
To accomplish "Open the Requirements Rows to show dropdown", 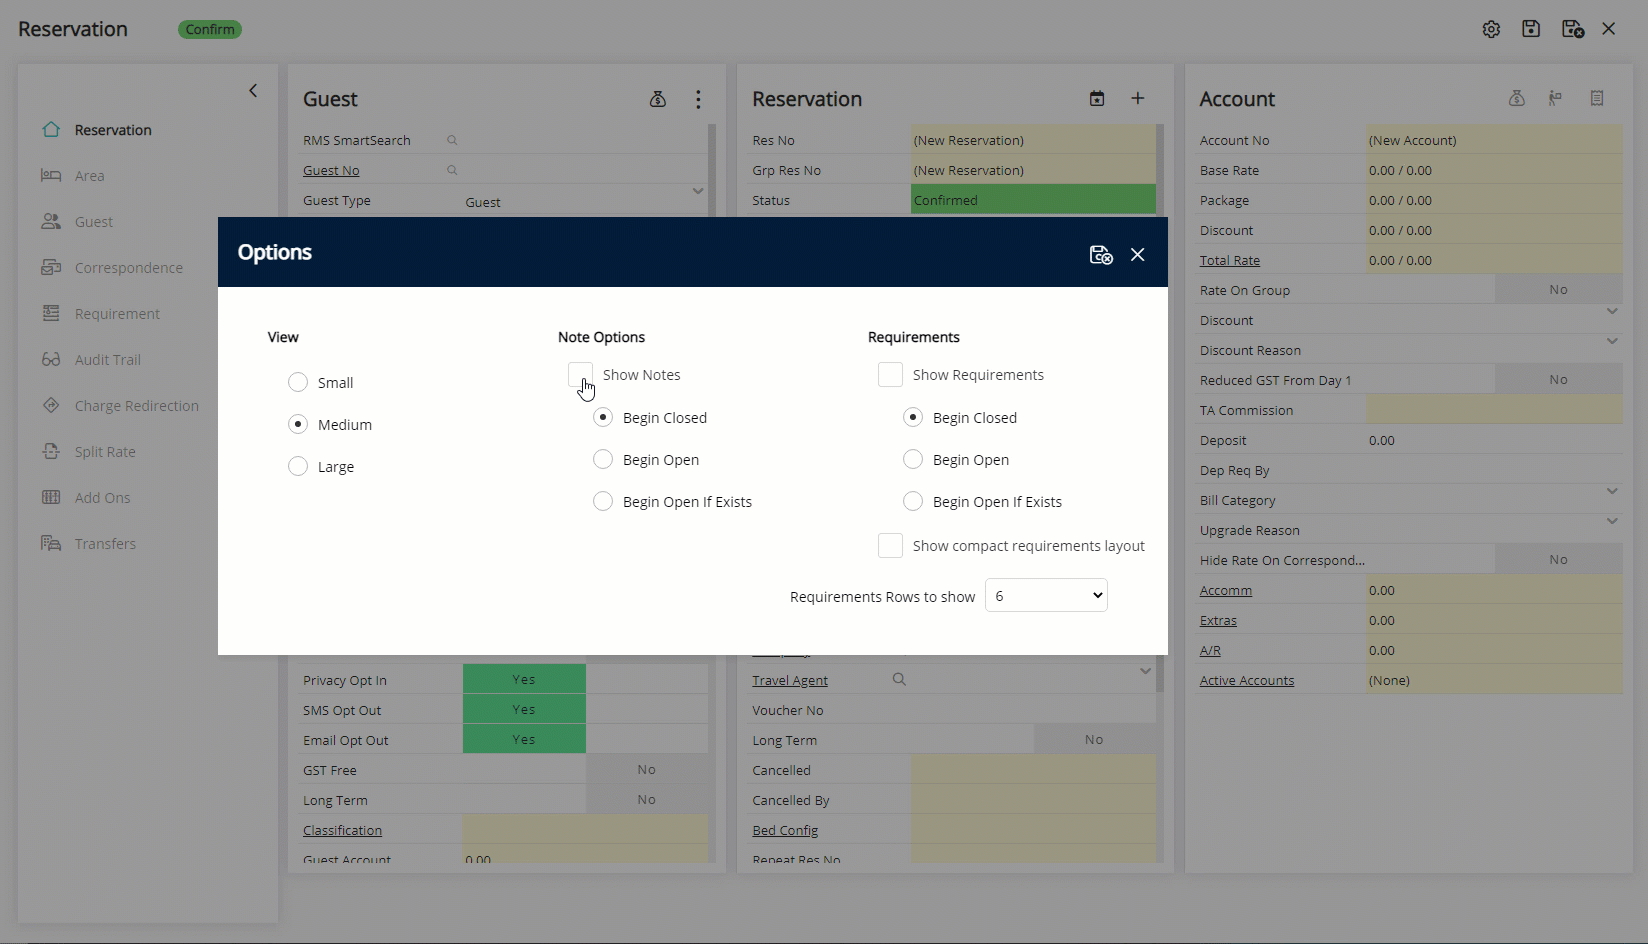I will click(x=1045, y=595).
